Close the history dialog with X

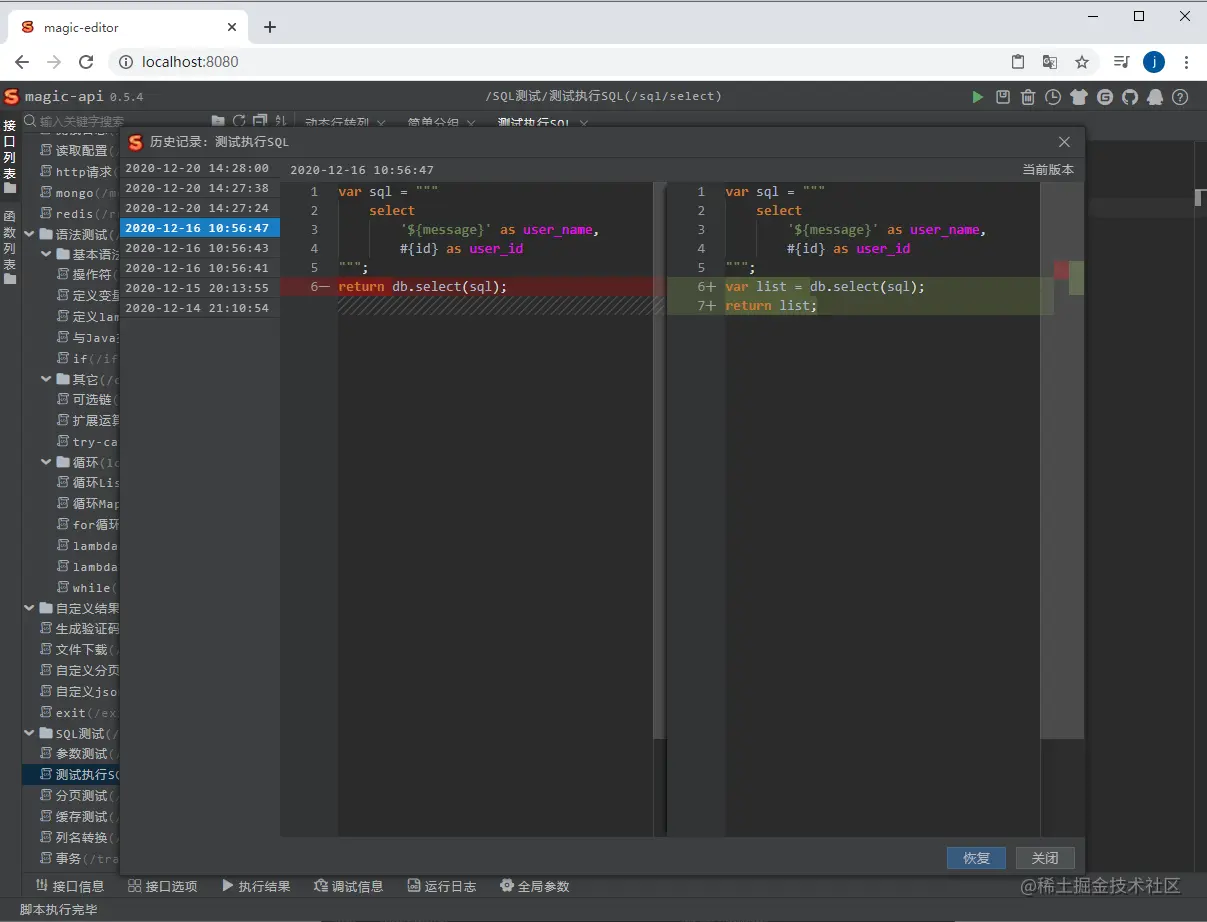point(1064,142)
